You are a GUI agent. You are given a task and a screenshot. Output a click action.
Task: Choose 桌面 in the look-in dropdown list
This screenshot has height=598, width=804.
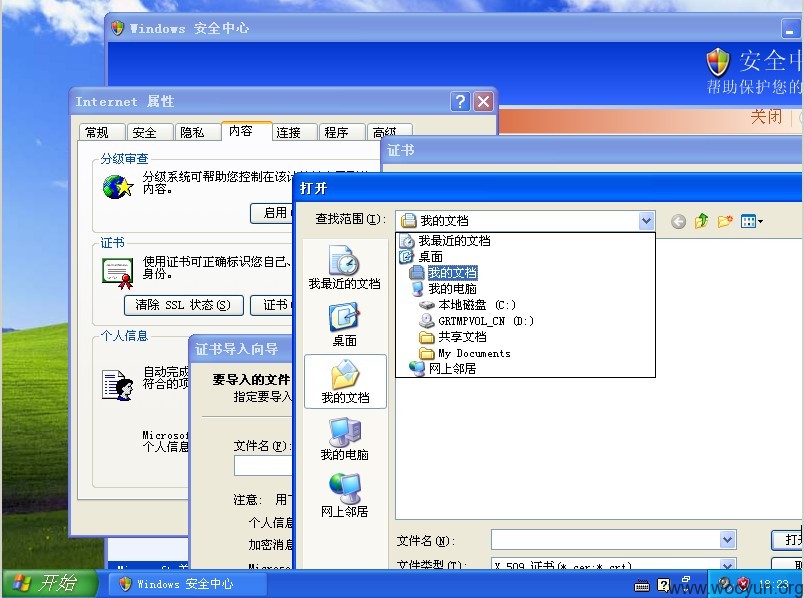421,256
